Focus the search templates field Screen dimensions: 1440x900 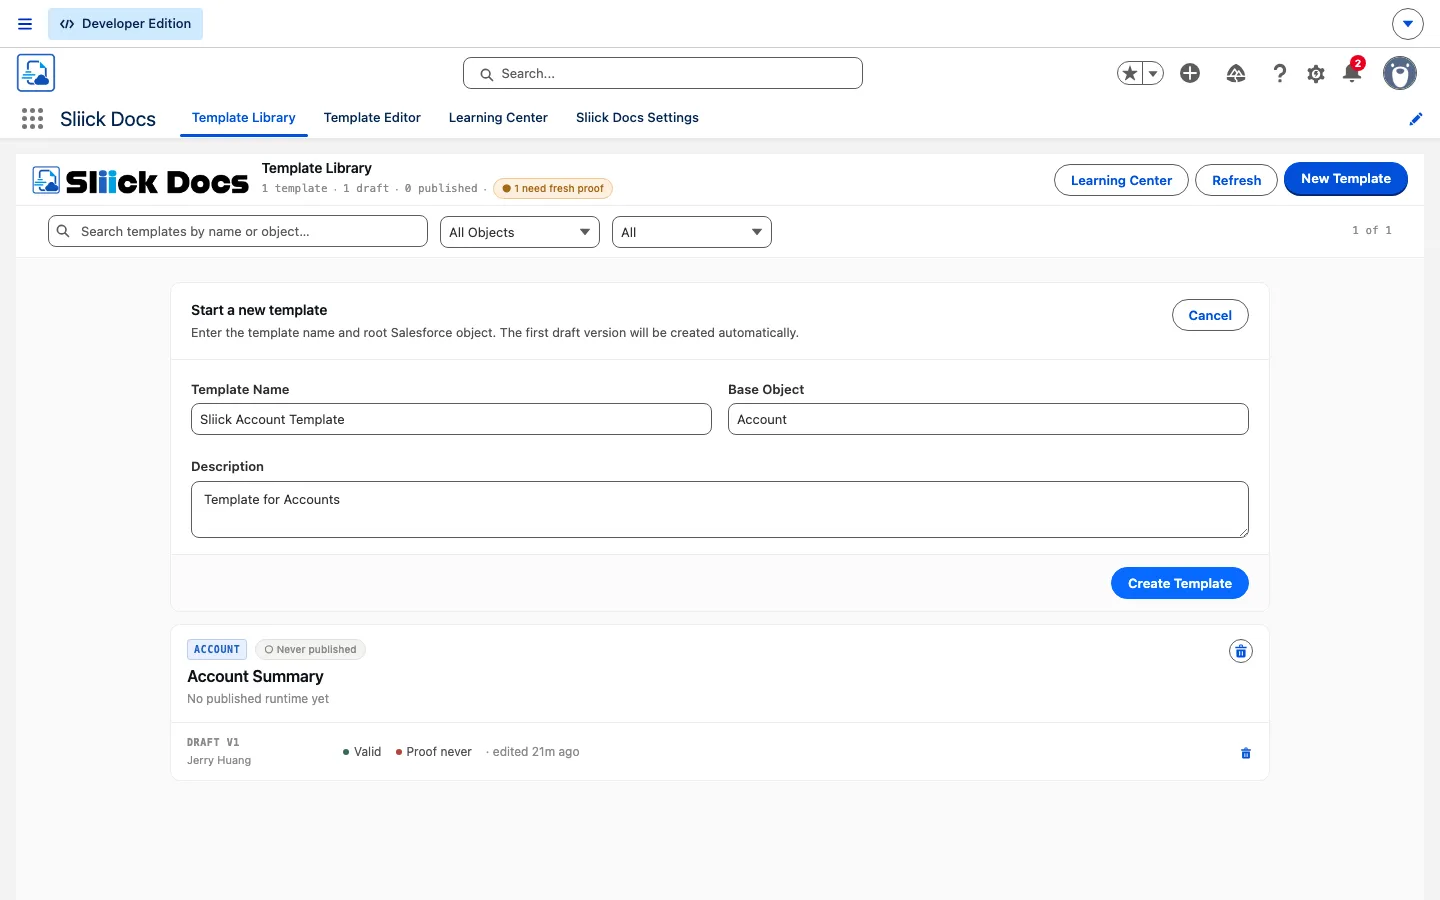pyautogui.click(x=238, y=232)
